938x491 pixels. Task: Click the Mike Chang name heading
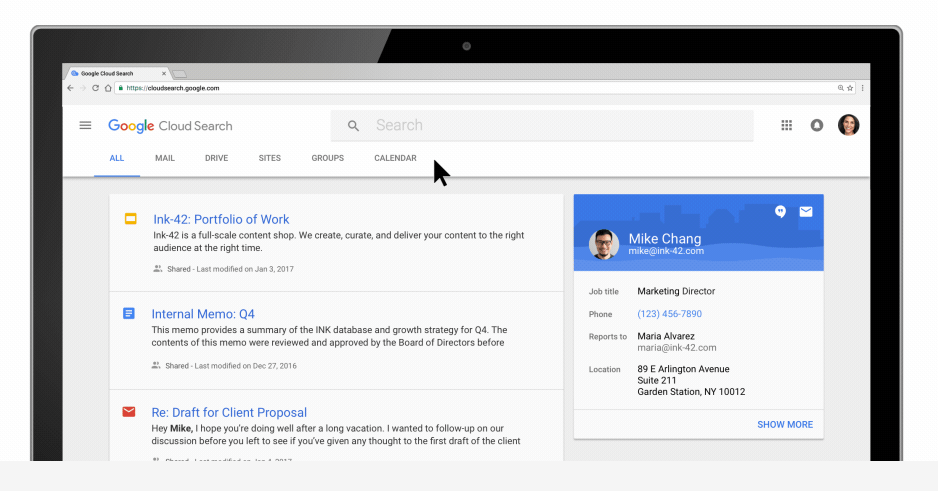(665, 239)
